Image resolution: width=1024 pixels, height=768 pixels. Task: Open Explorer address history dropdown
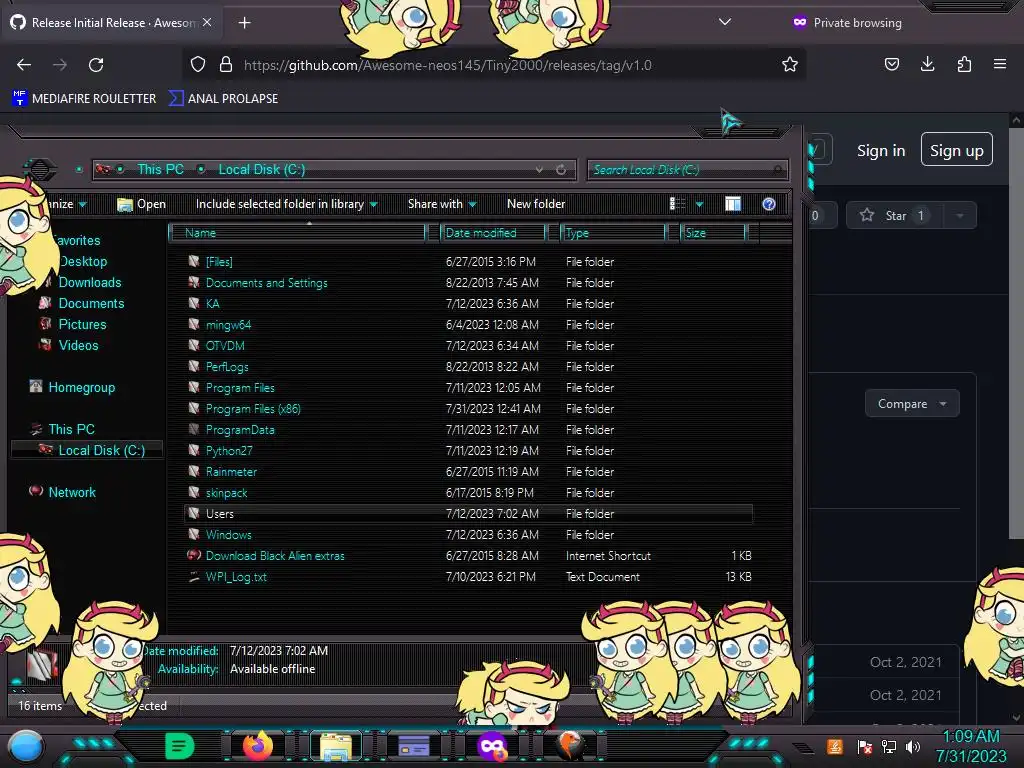(539, 170)
